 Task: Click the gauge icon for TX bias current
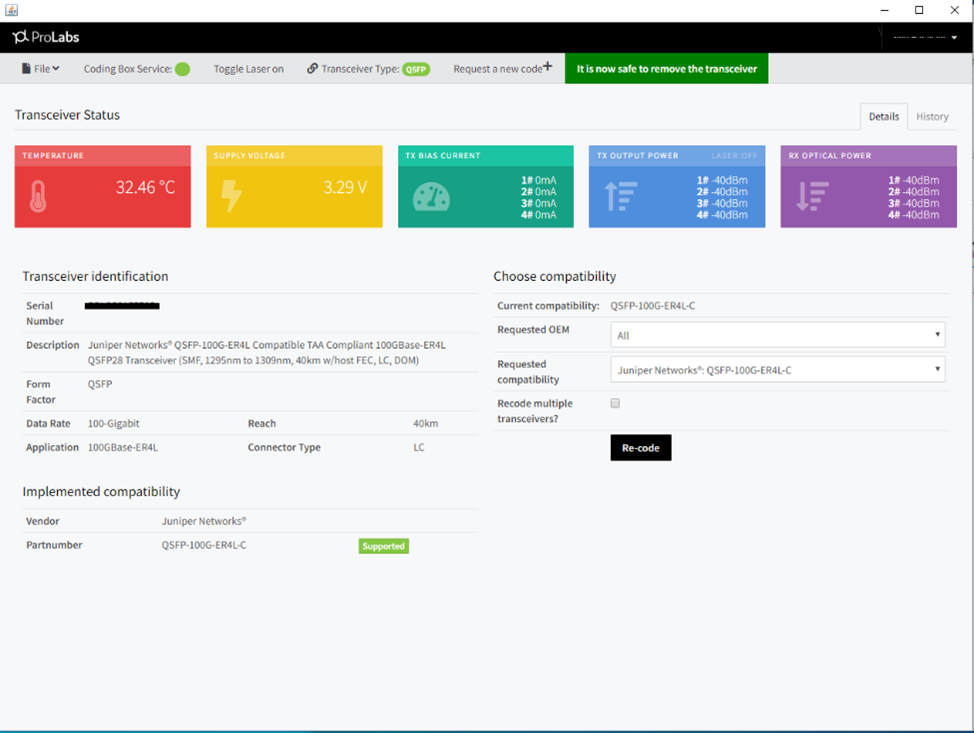[431, 197]
